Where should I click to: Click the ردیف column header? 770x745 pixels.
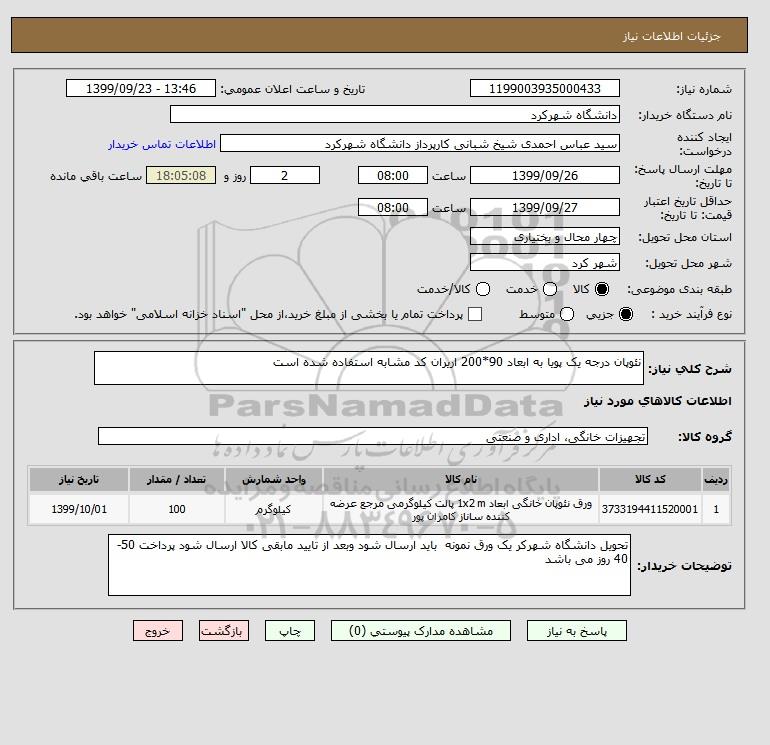point(716,479)
